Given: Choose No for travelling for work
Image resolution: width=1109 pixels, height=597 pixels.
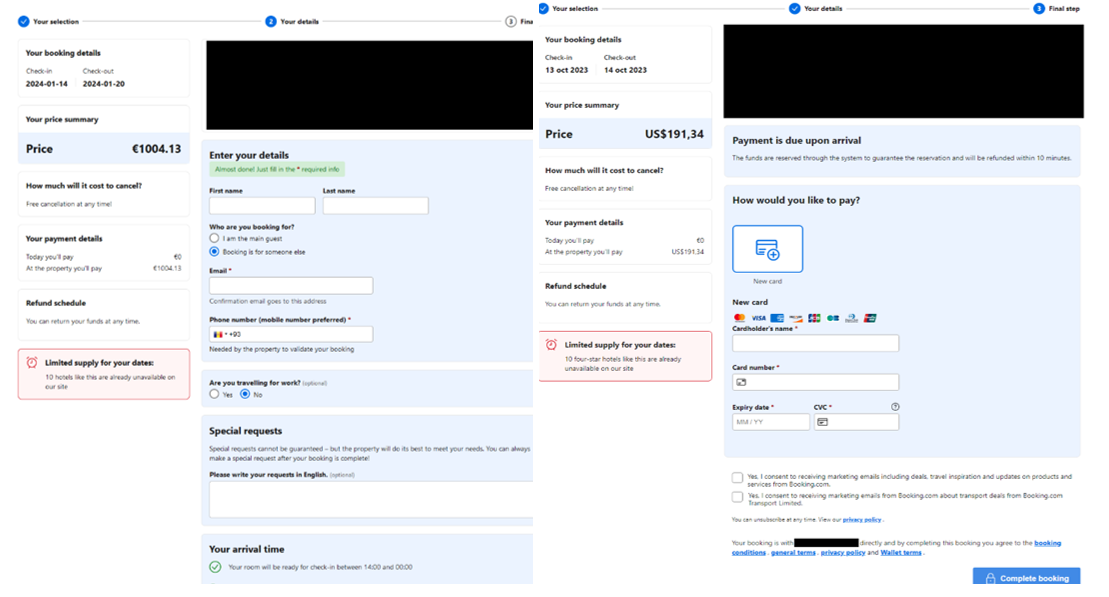Looking at the screenshot, I should 245,394.
